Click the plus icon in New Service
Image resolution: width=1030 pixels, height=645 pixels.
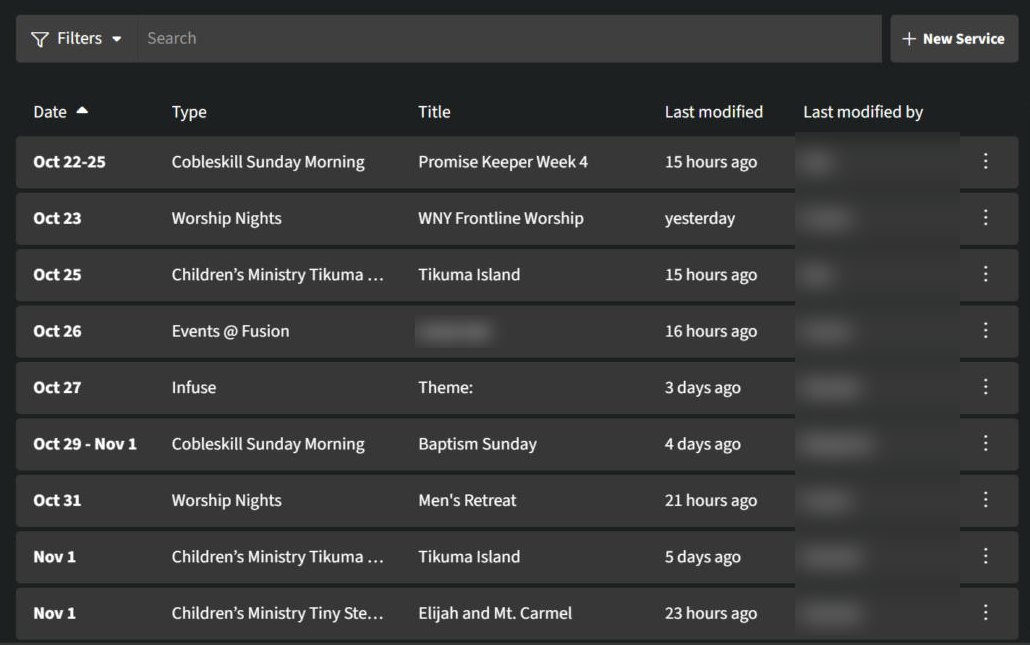pos(908,39)
